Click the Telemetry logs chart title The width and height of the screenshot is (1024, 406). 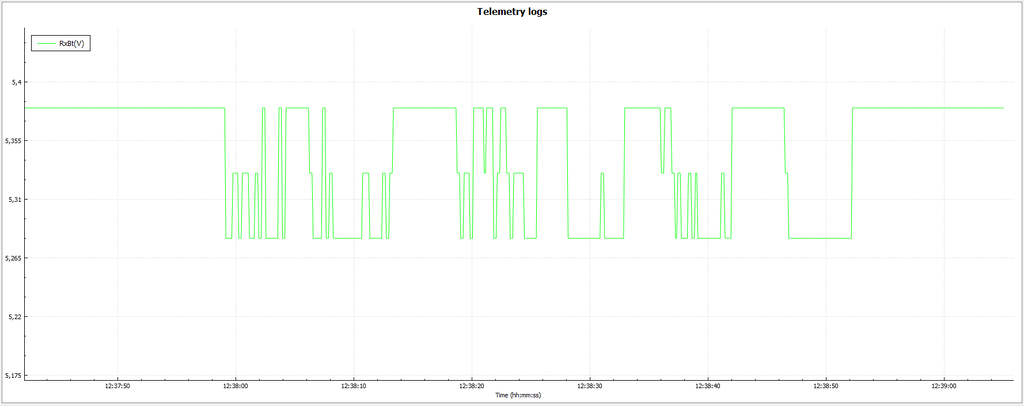pos(512,12)
